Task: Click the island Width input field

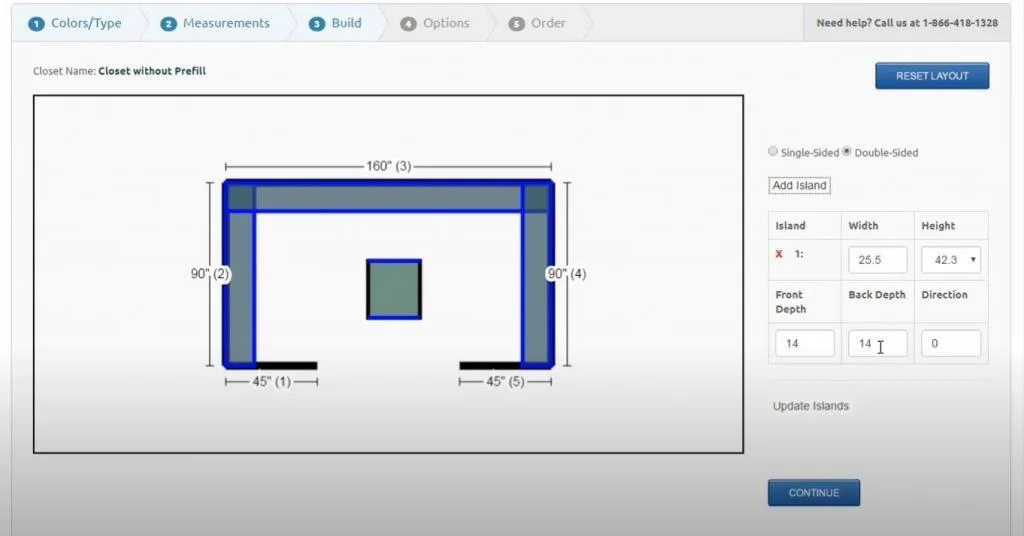Action: [x=878, y=260]
